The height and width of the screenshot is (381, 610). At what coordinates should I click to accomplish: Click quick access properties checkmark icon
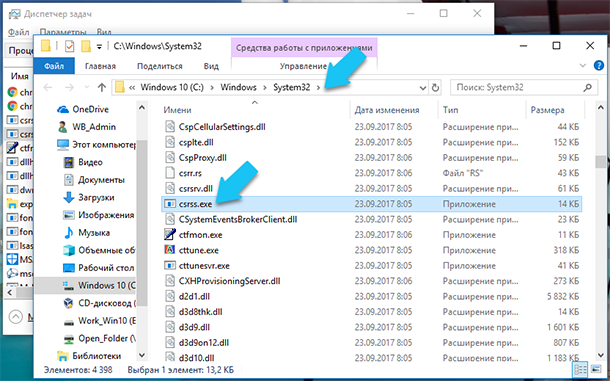click(69, 46)
